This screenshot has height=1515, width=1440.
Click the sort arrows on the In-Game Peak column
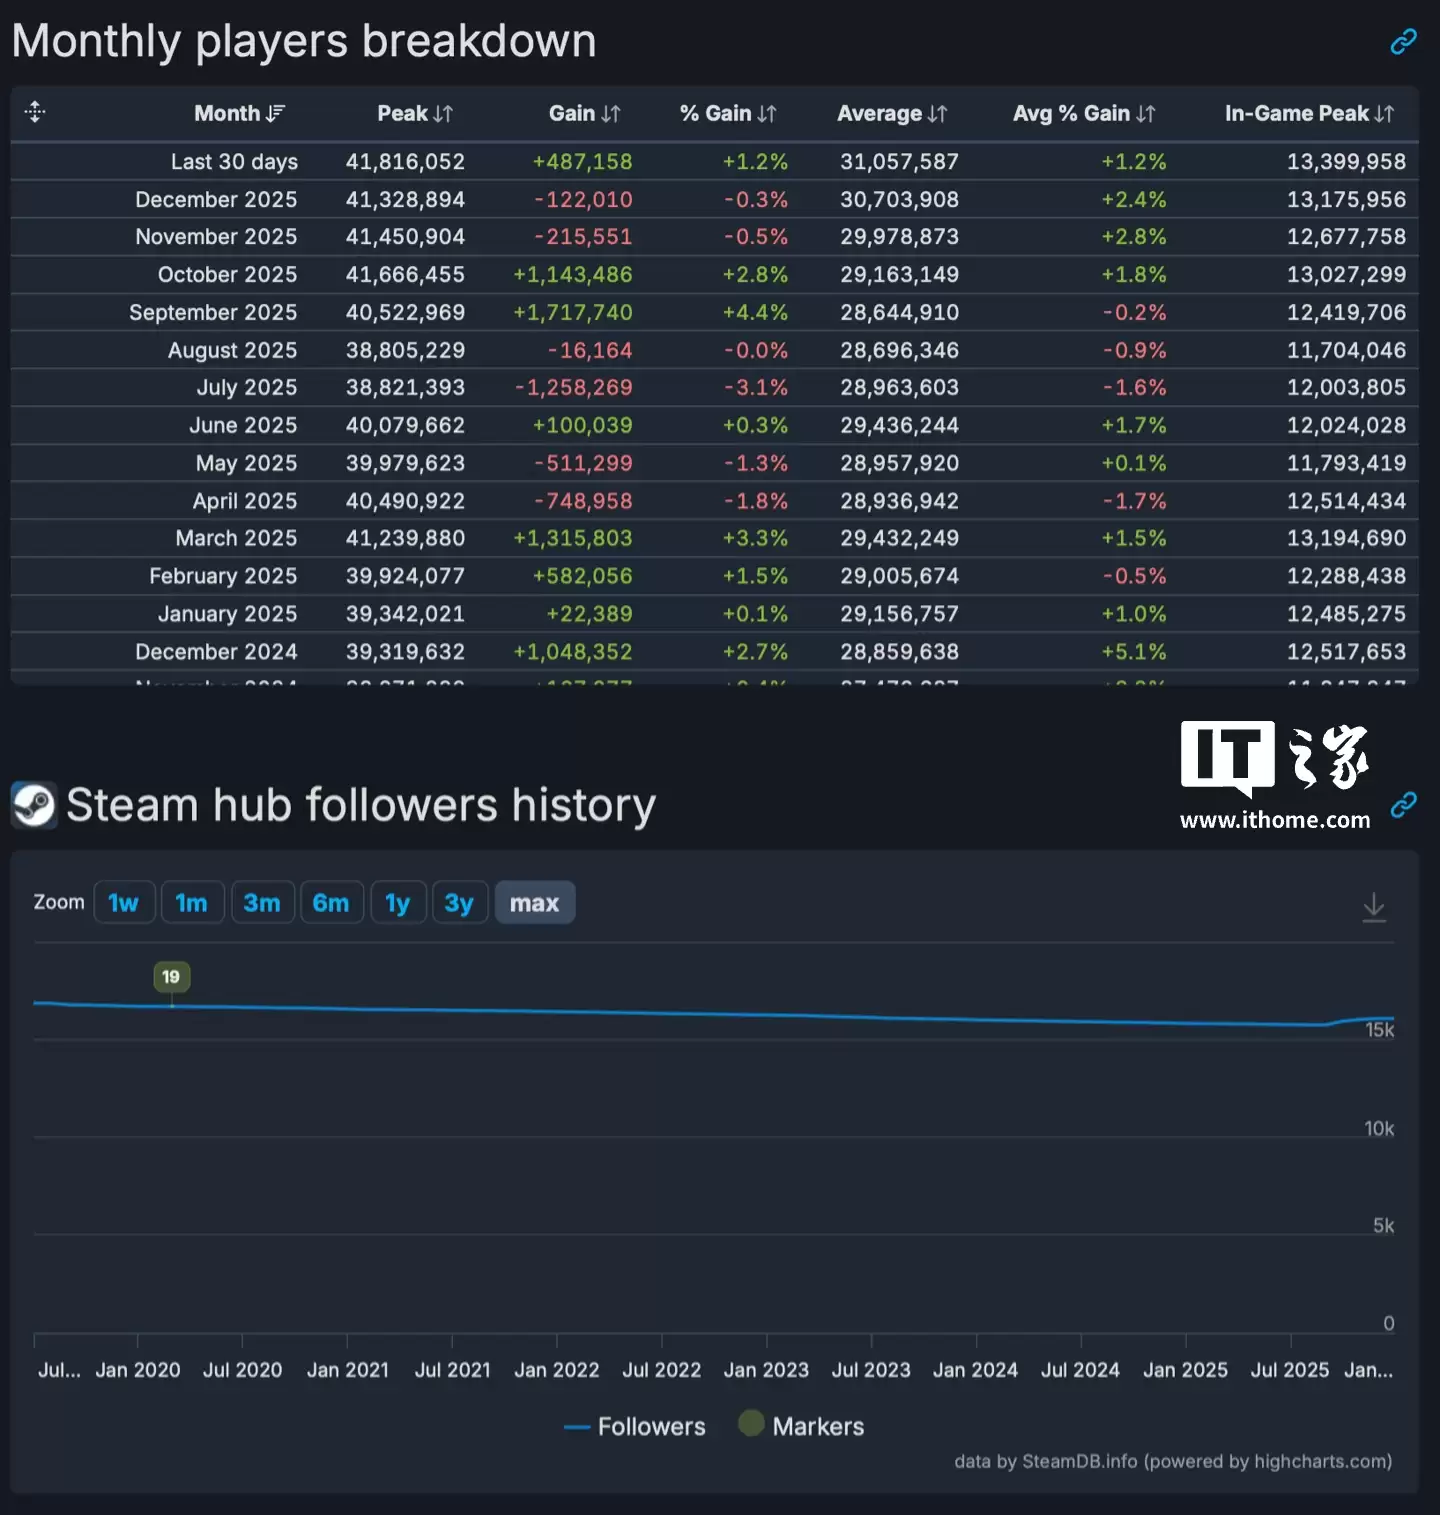coord(1385,113)
